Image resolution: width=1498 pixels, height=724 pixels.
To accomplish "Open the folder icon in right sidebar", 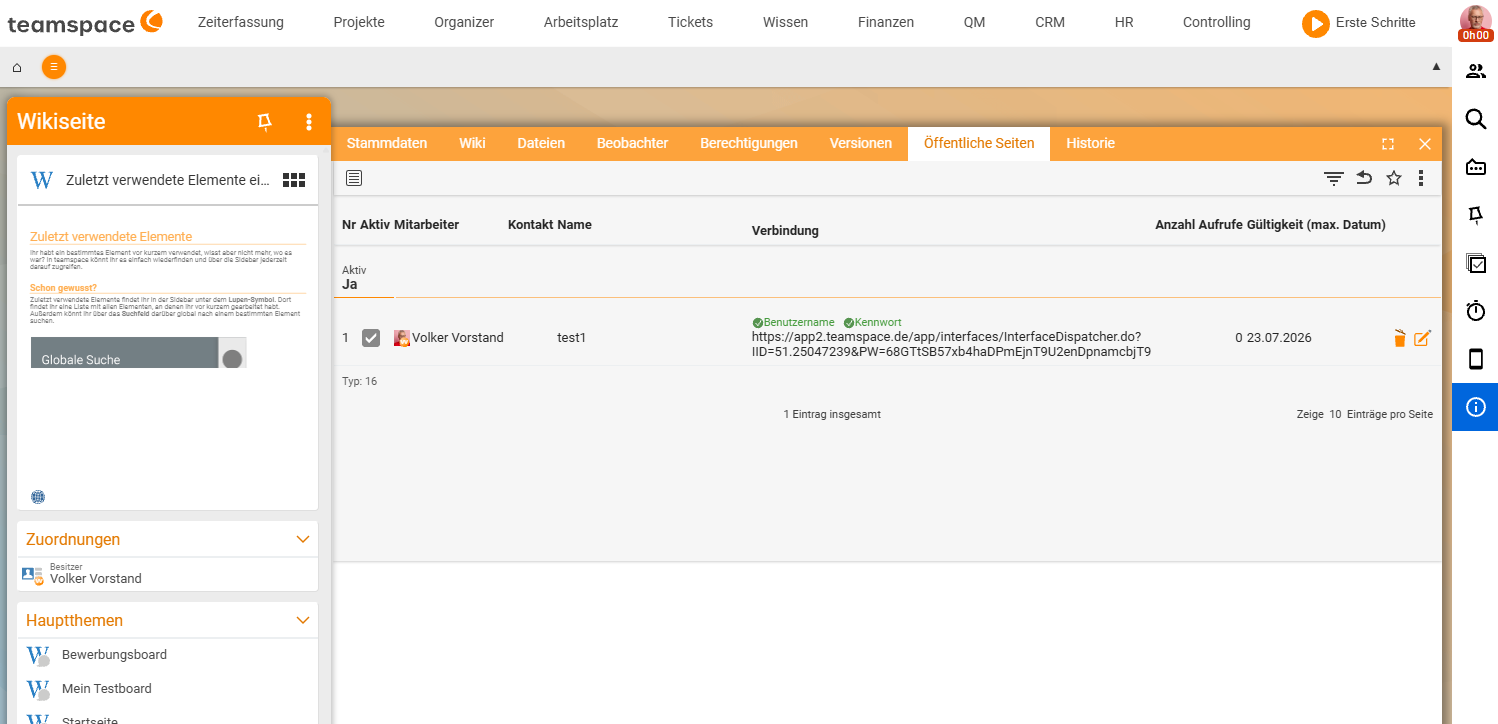I will pyautogui.click(x=1476, y=167).
